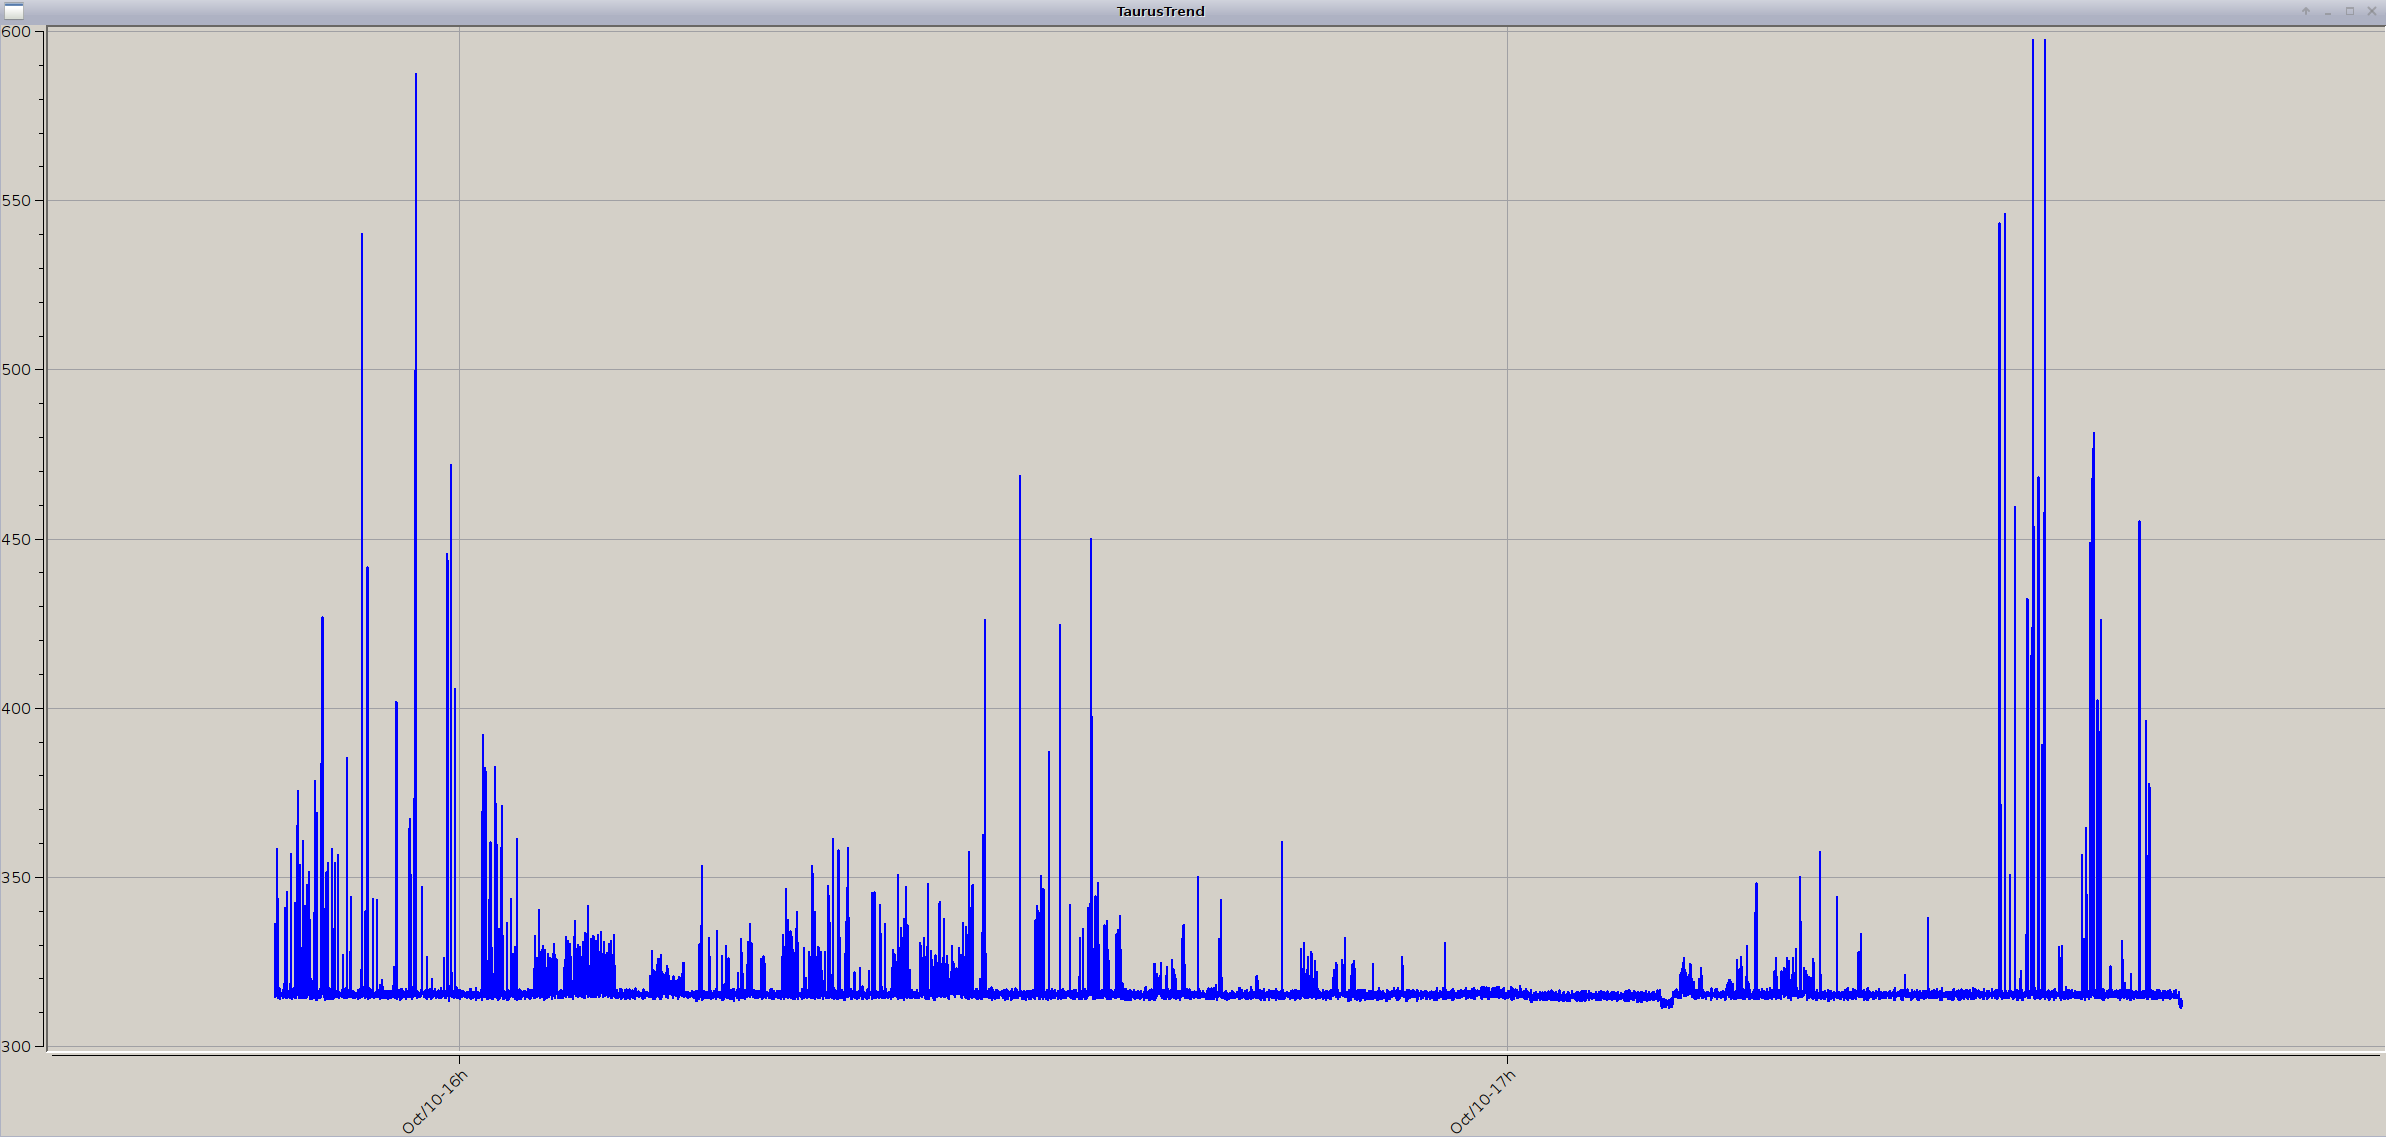
Task: Click the 500 Y-axis tick label
Action: (x=16, y=369)
